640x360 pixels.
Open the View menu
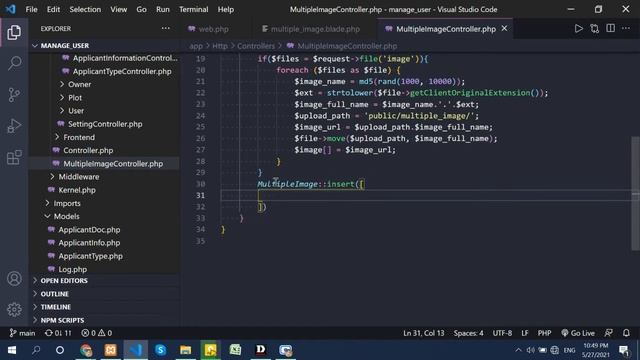tap(118, 9)
